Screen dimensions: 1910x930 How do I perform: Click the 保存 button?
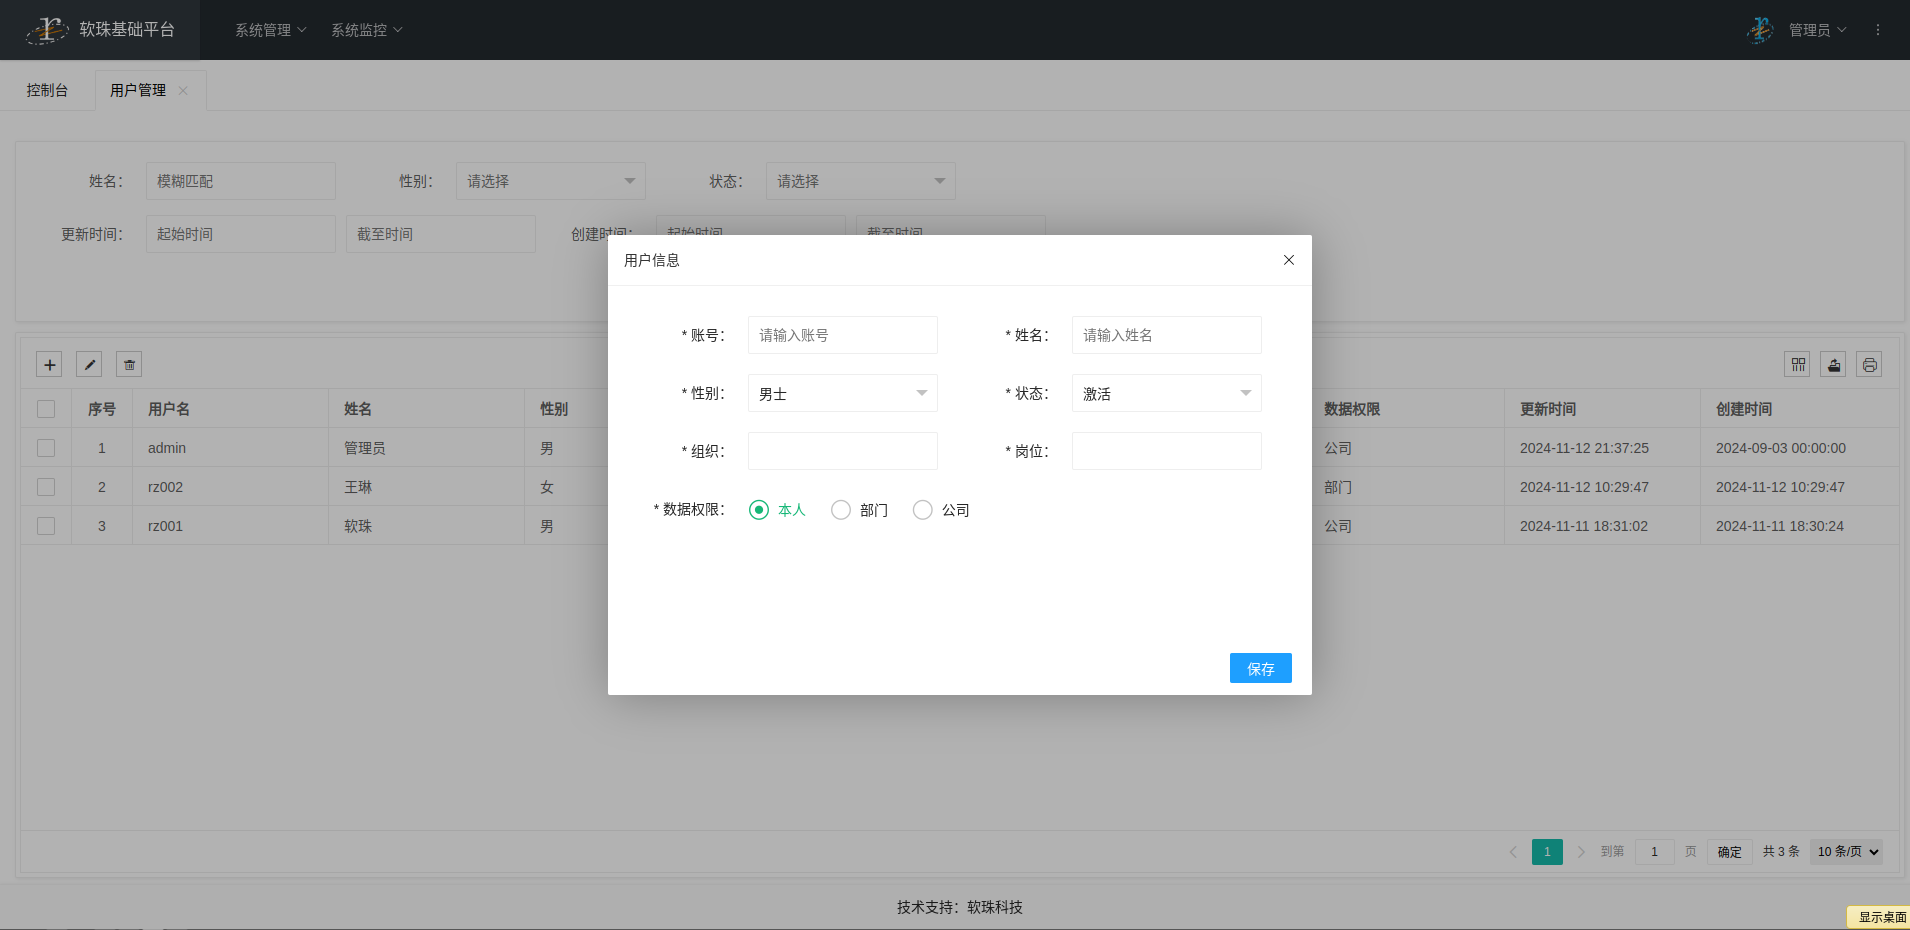1260,668
